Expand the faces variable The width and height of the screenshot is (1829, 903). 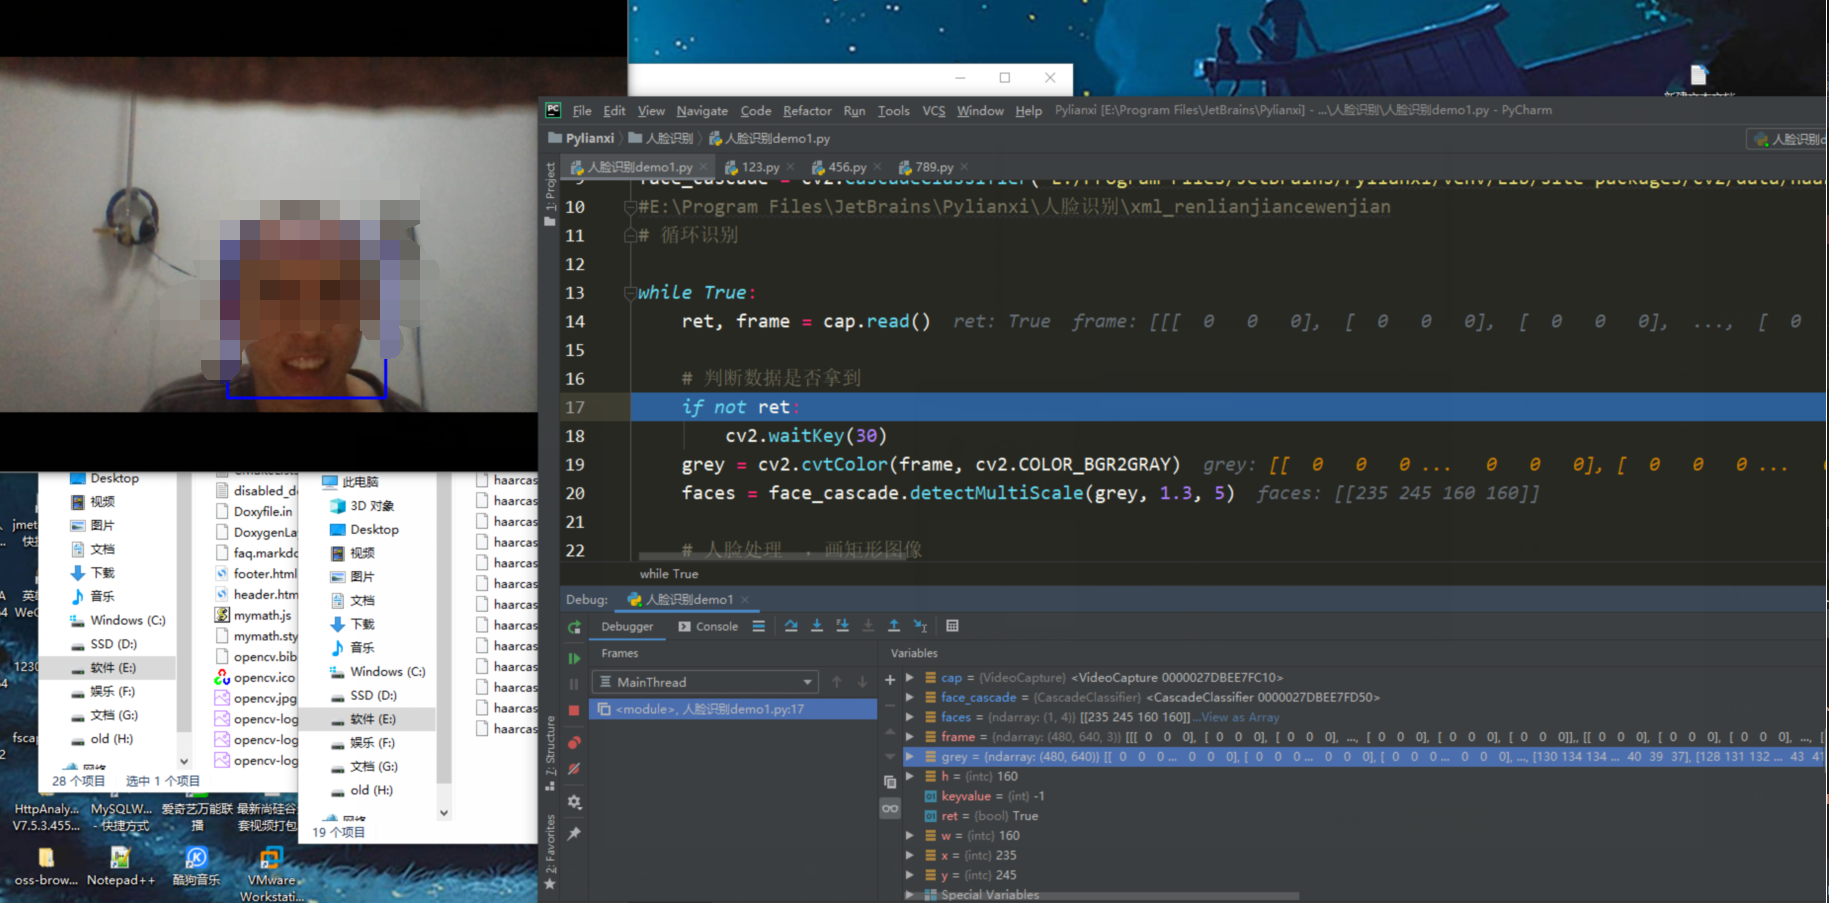(x=910, y=717)
